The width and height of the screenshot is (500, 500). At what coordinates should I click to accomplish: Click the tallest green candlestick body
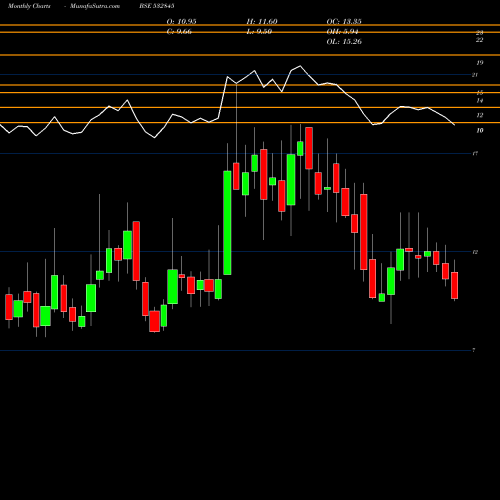click(x=227, y=223)
